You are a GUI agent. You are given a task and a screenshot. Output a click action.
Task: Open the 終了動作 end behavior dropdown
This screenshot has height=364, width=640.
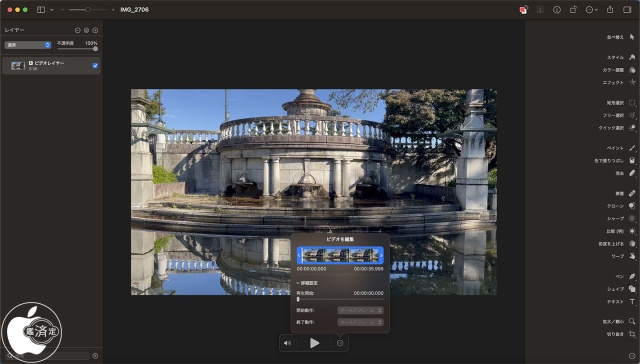(x=360, y=322)
